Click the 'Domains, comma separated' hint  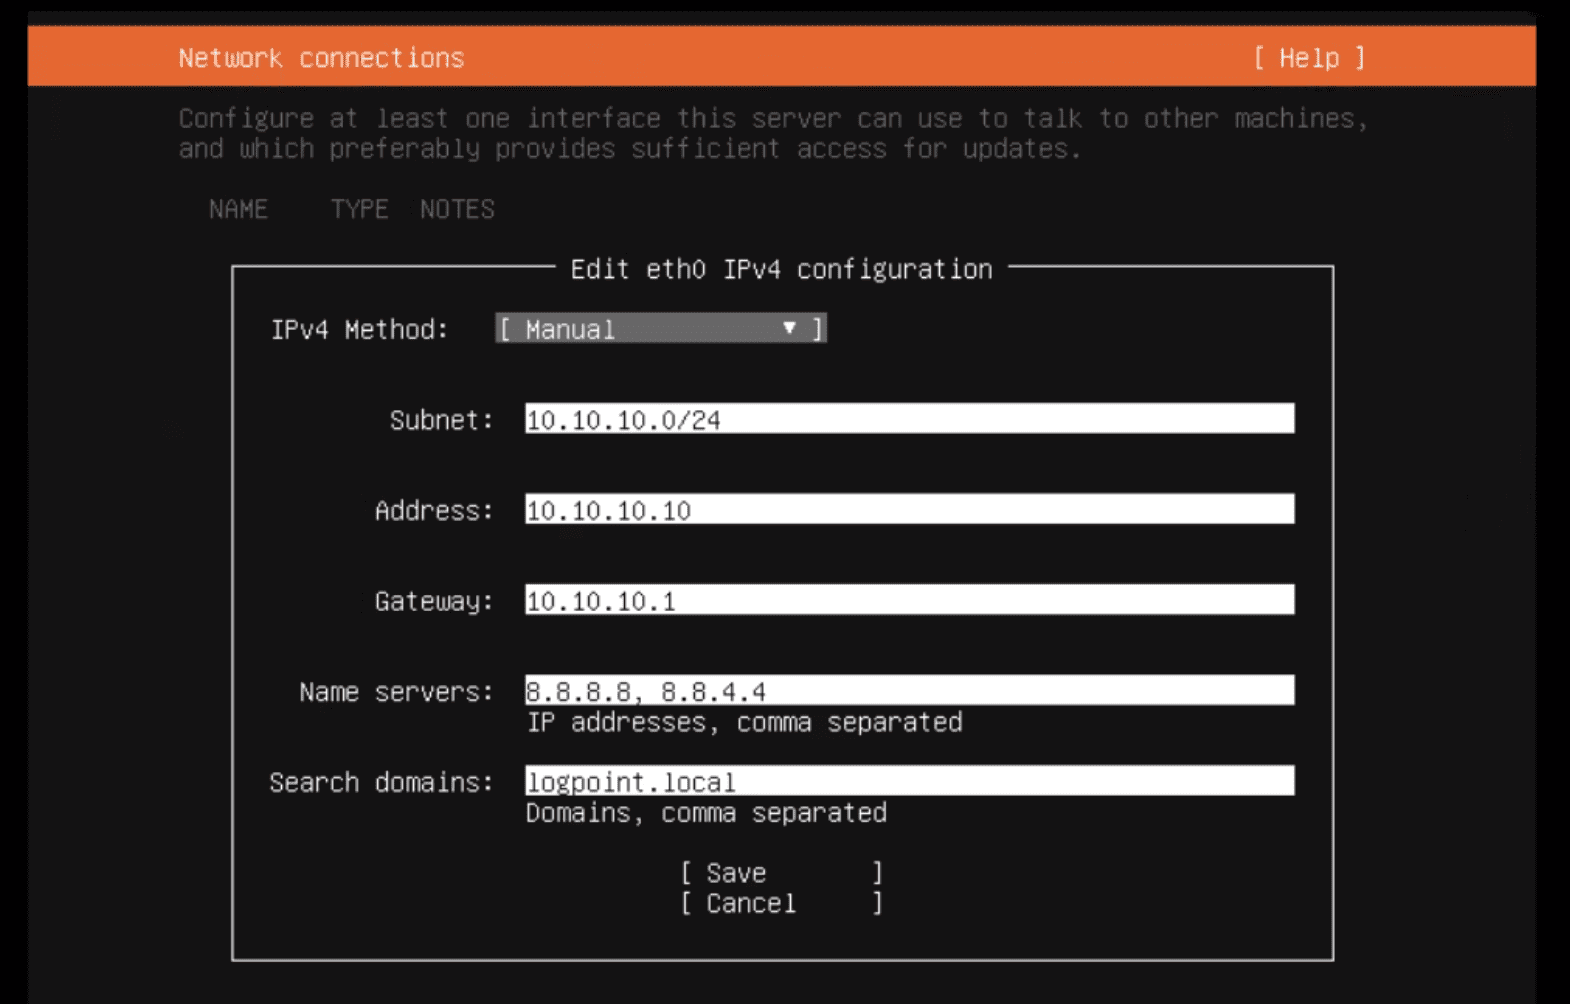[x=706, y=813]
